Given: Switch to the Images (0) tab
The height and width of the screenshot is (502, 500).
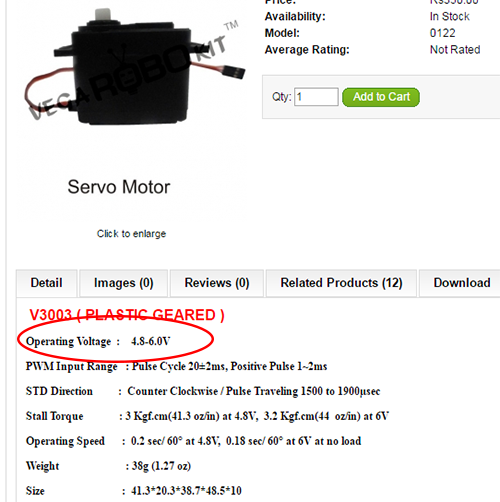Looking at the screenshot, I should click(x=124, y=283).
